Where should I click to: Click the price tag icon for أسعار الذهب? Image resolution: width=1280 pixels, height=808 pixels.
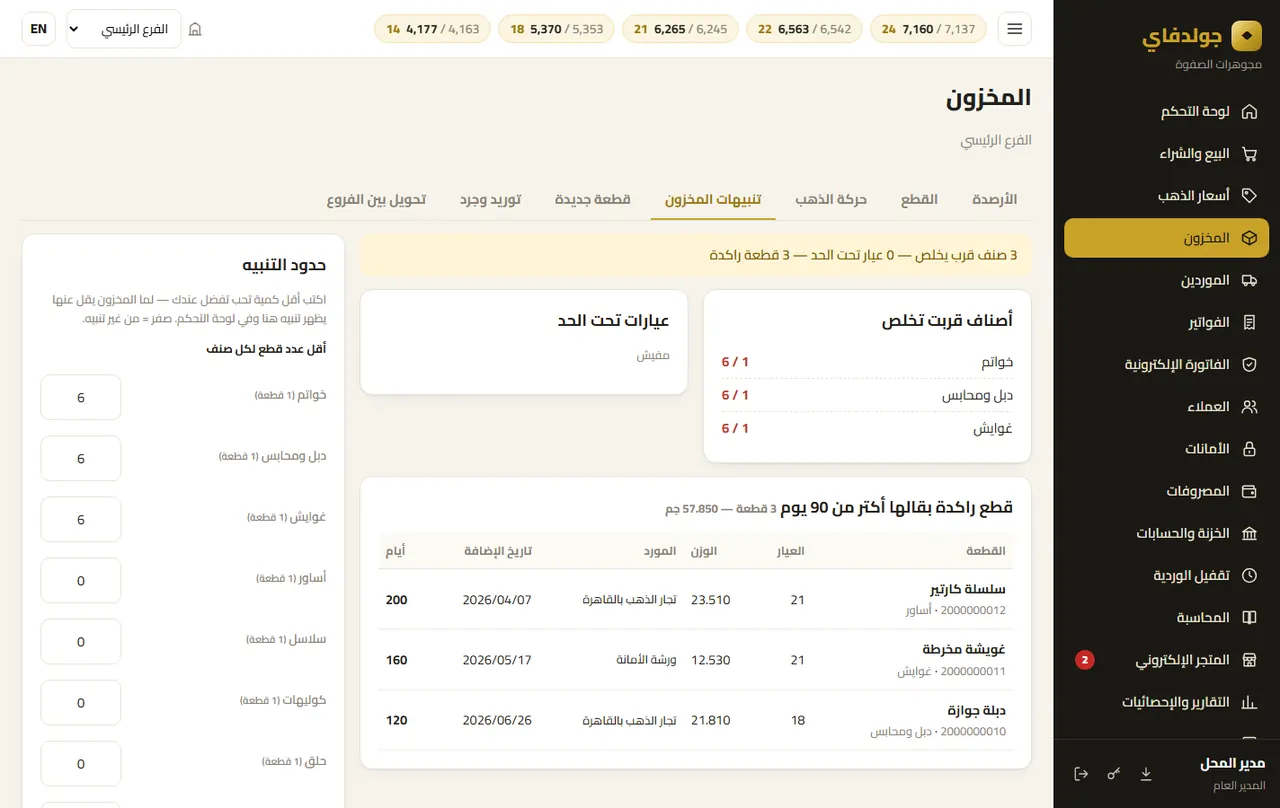click(1249, 196)
